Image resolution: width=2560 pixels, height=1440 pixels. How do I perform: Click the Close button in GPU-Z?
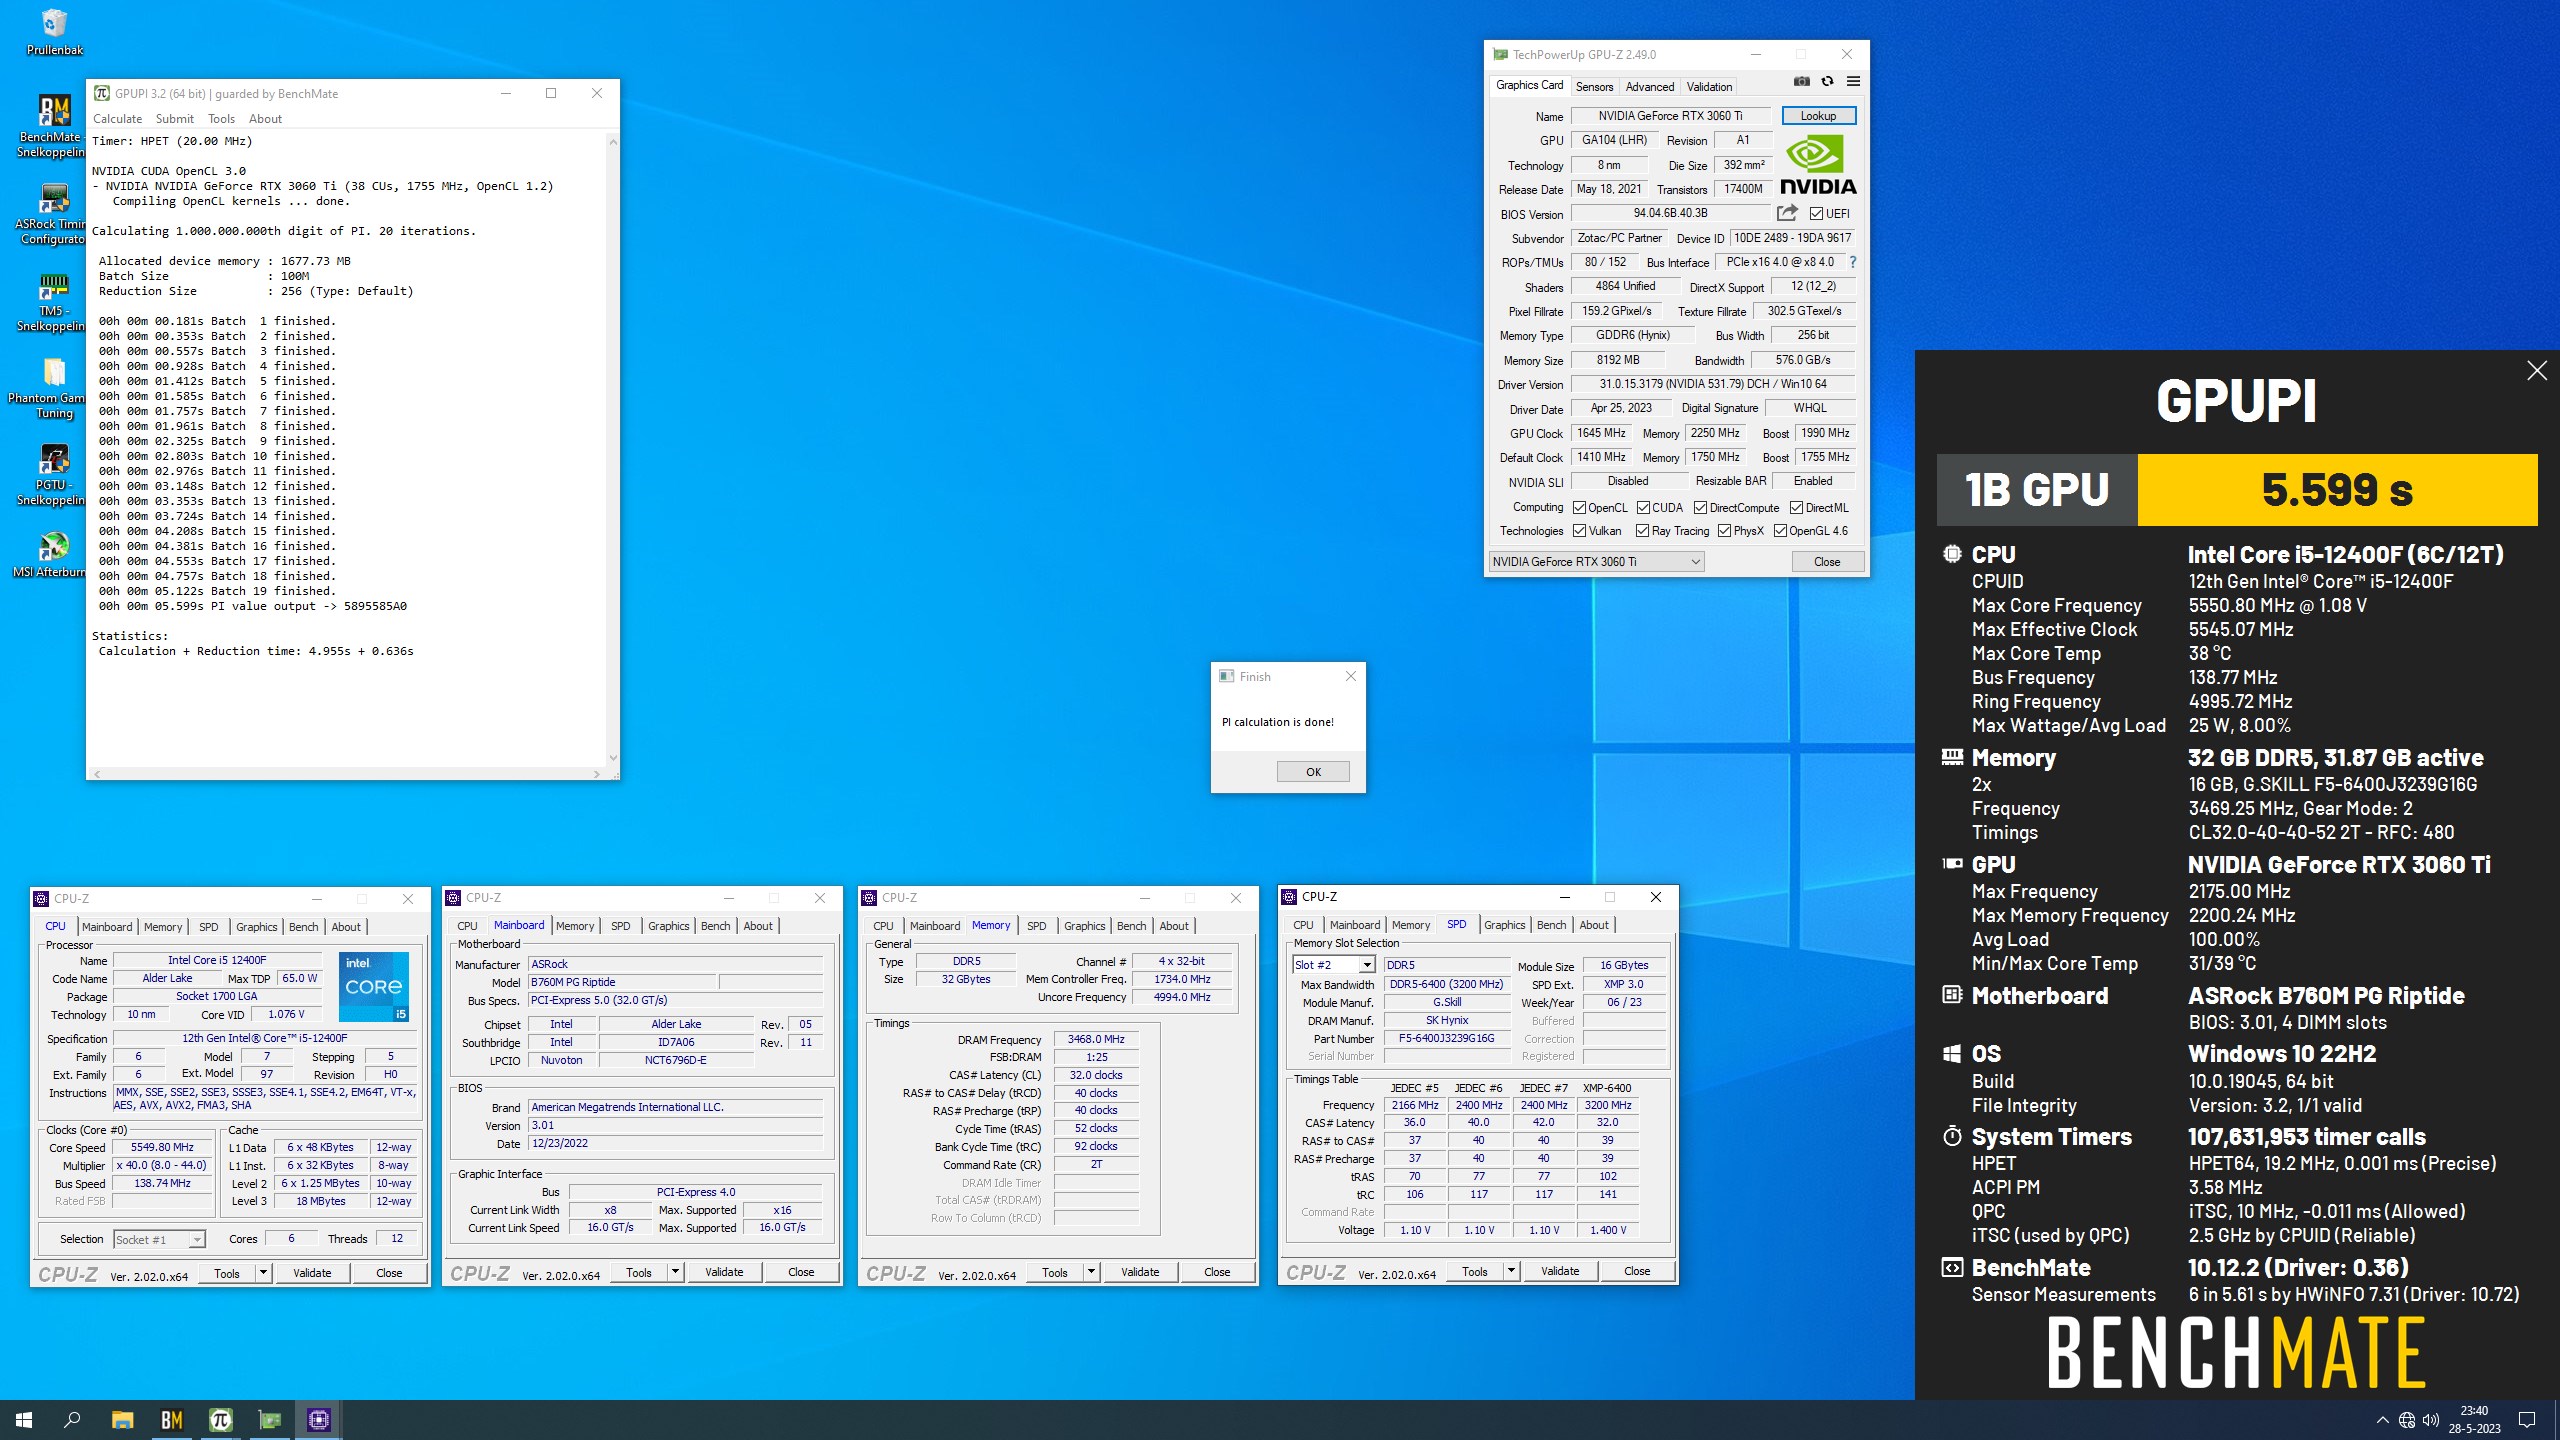[x=1826, y=562]
